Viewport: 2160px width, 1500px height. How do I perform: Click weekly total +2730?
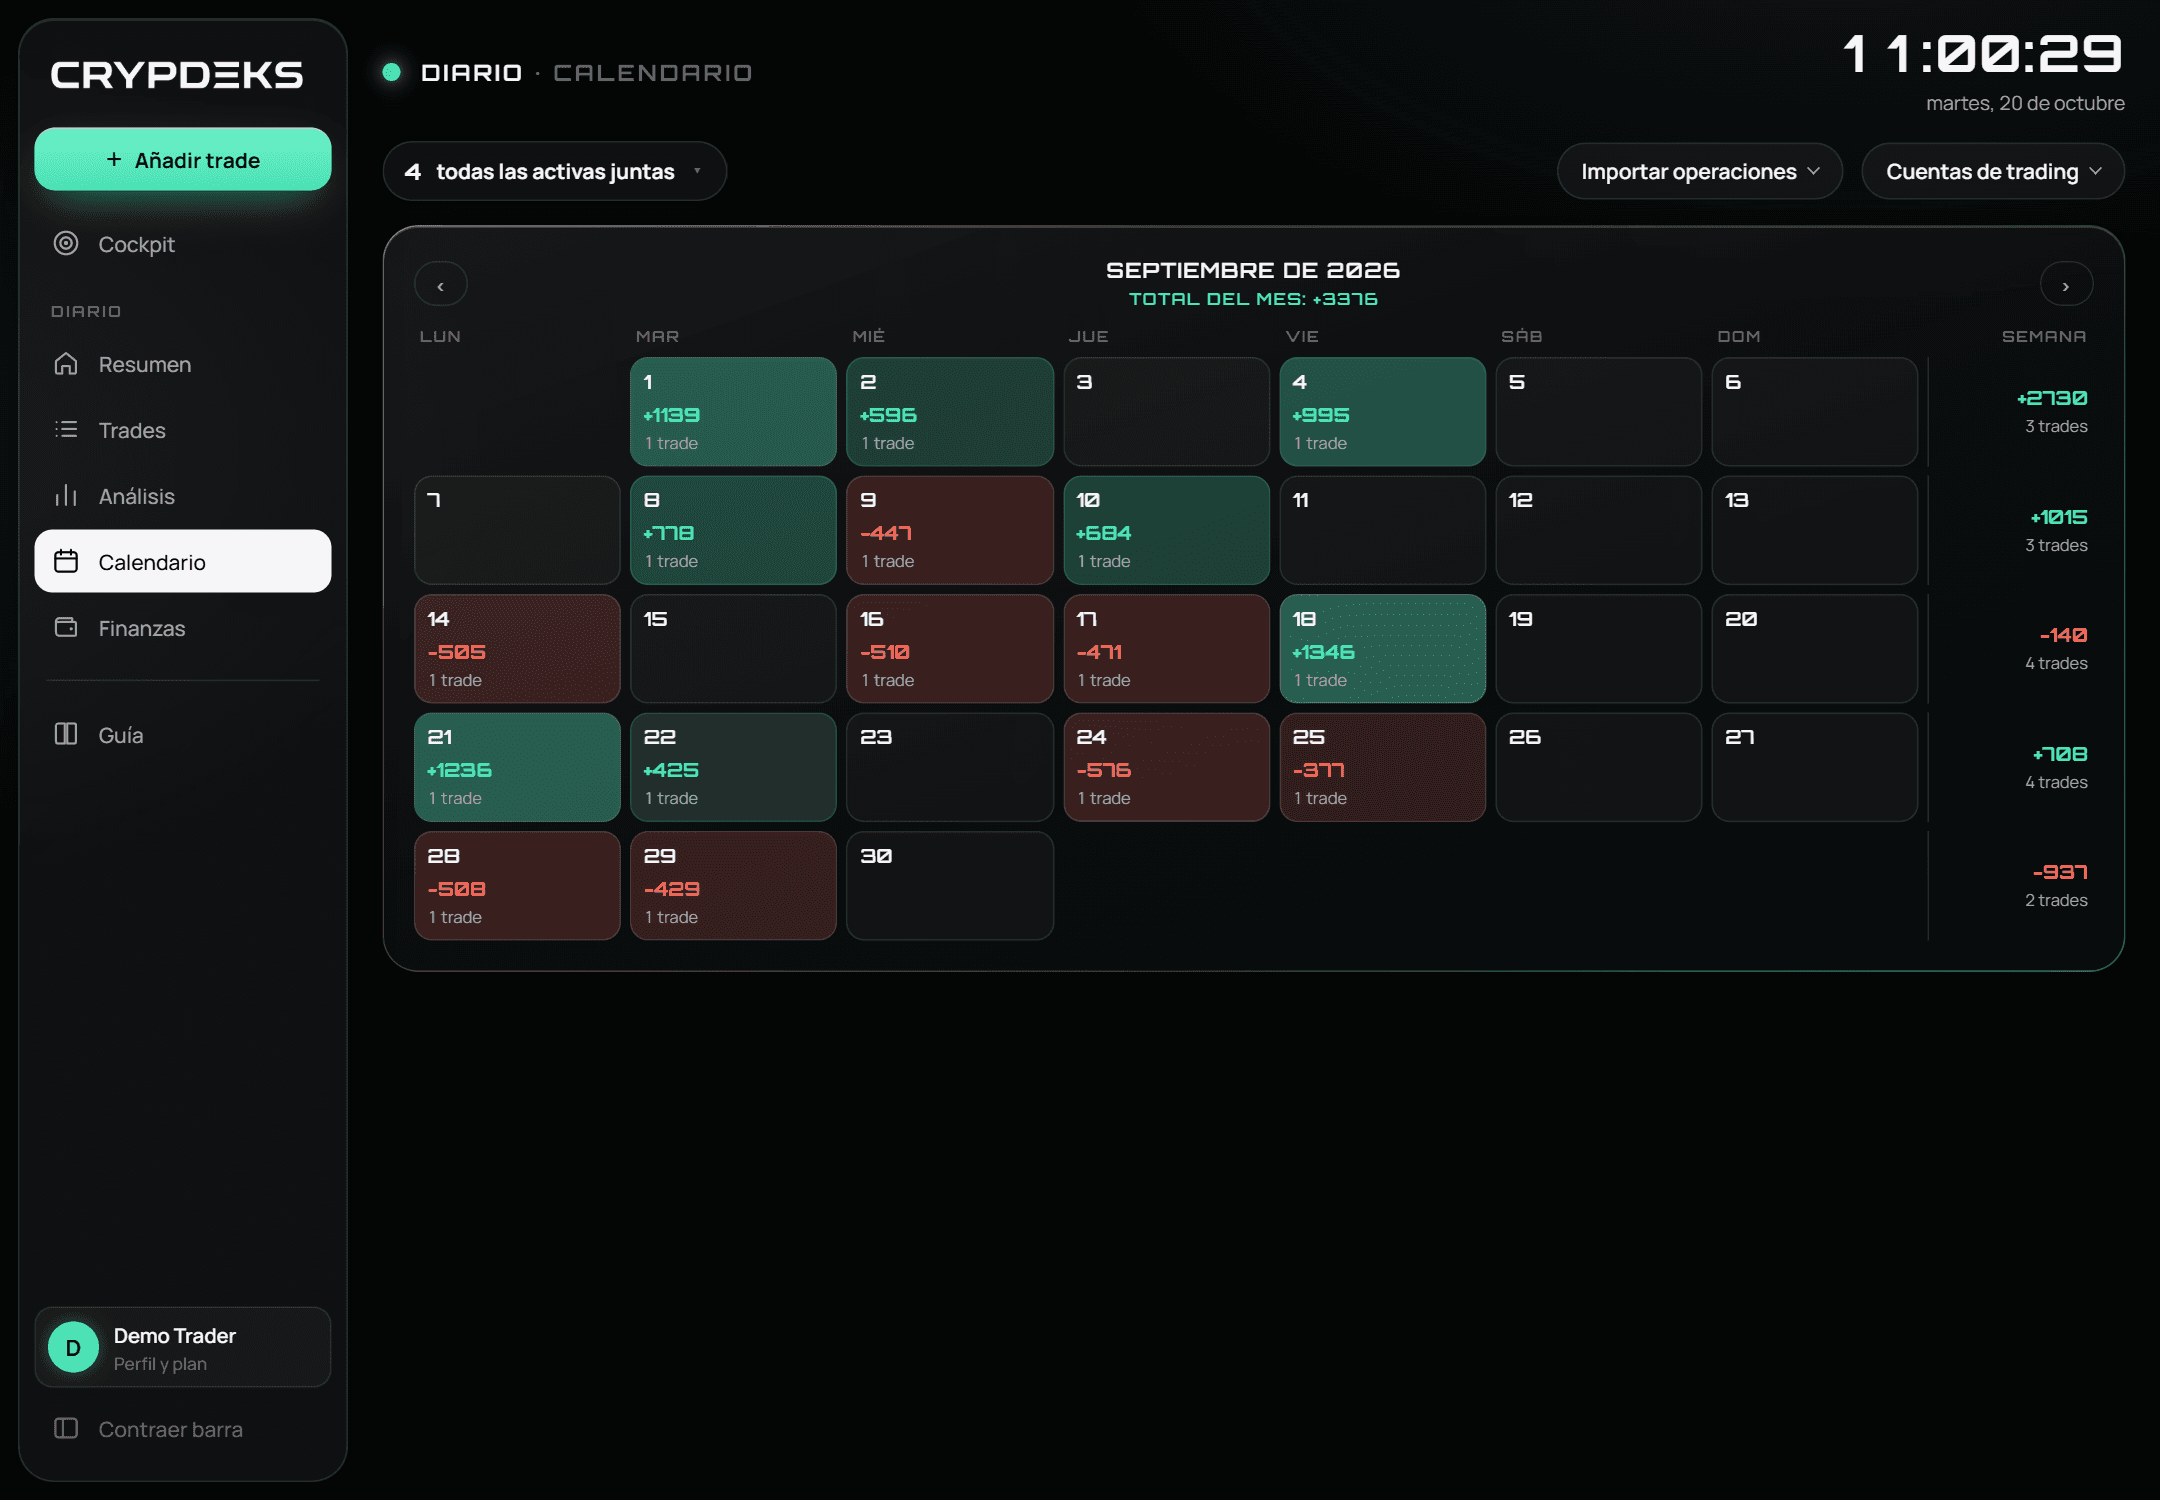tap(2052, 398)
